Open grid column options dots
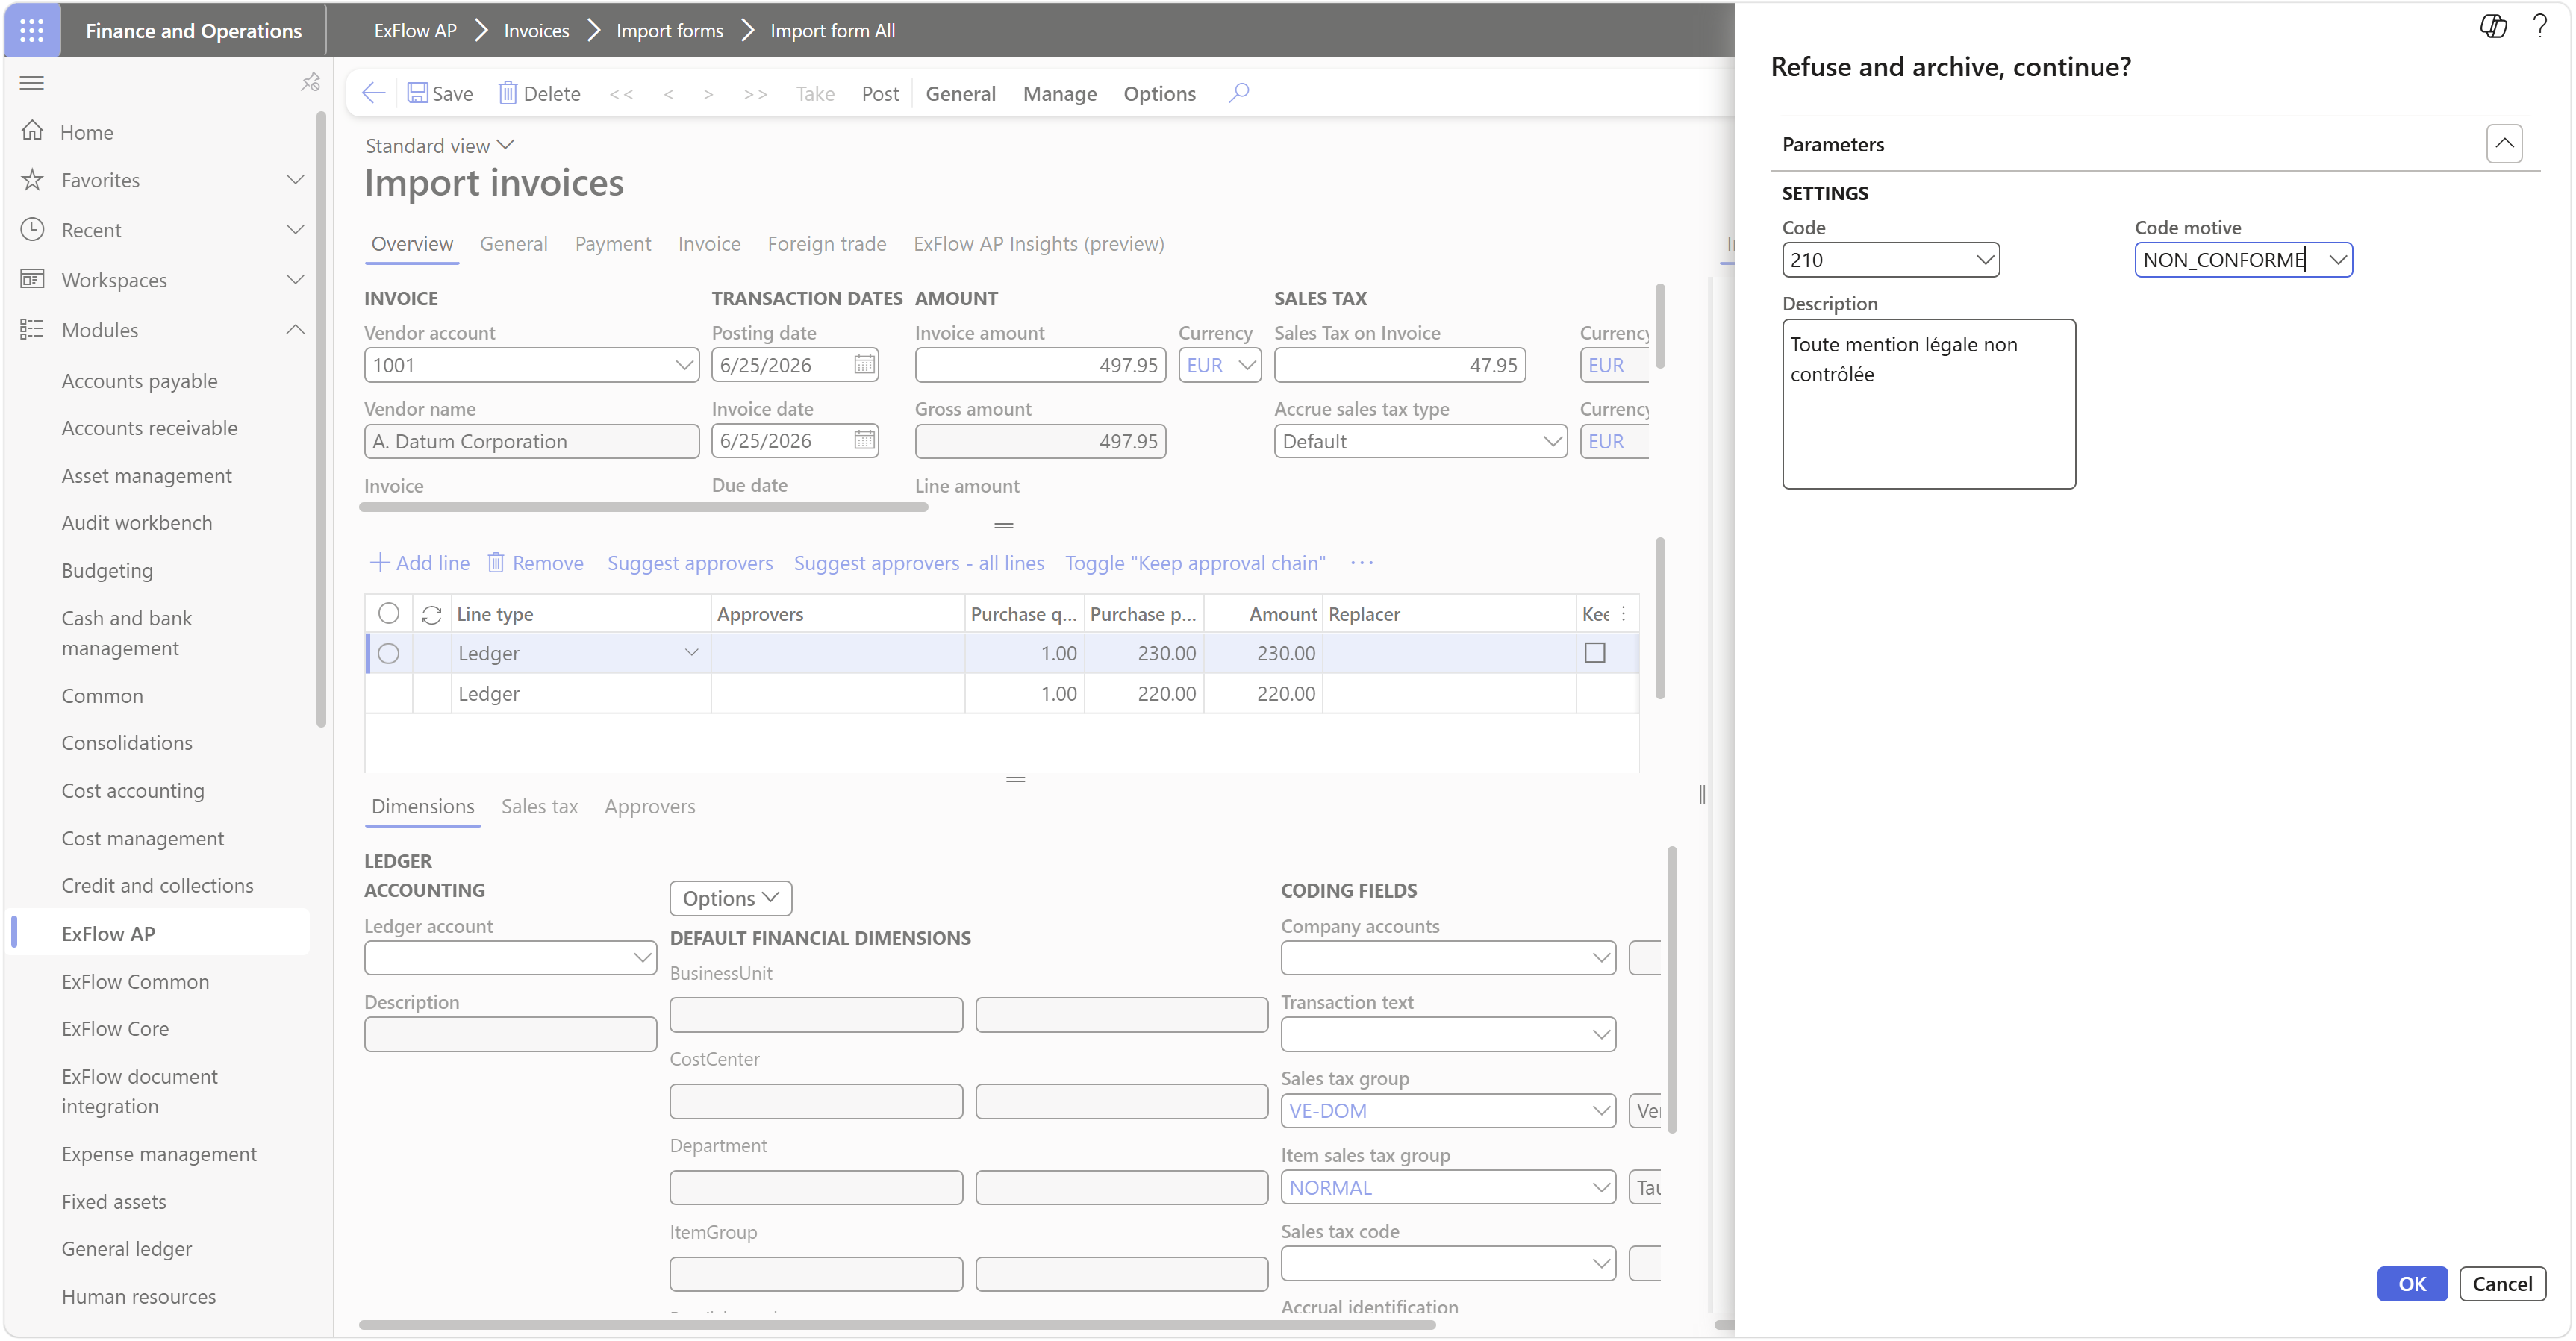The height and width of the screenshot is (1341, 2576). (1623, 614)
